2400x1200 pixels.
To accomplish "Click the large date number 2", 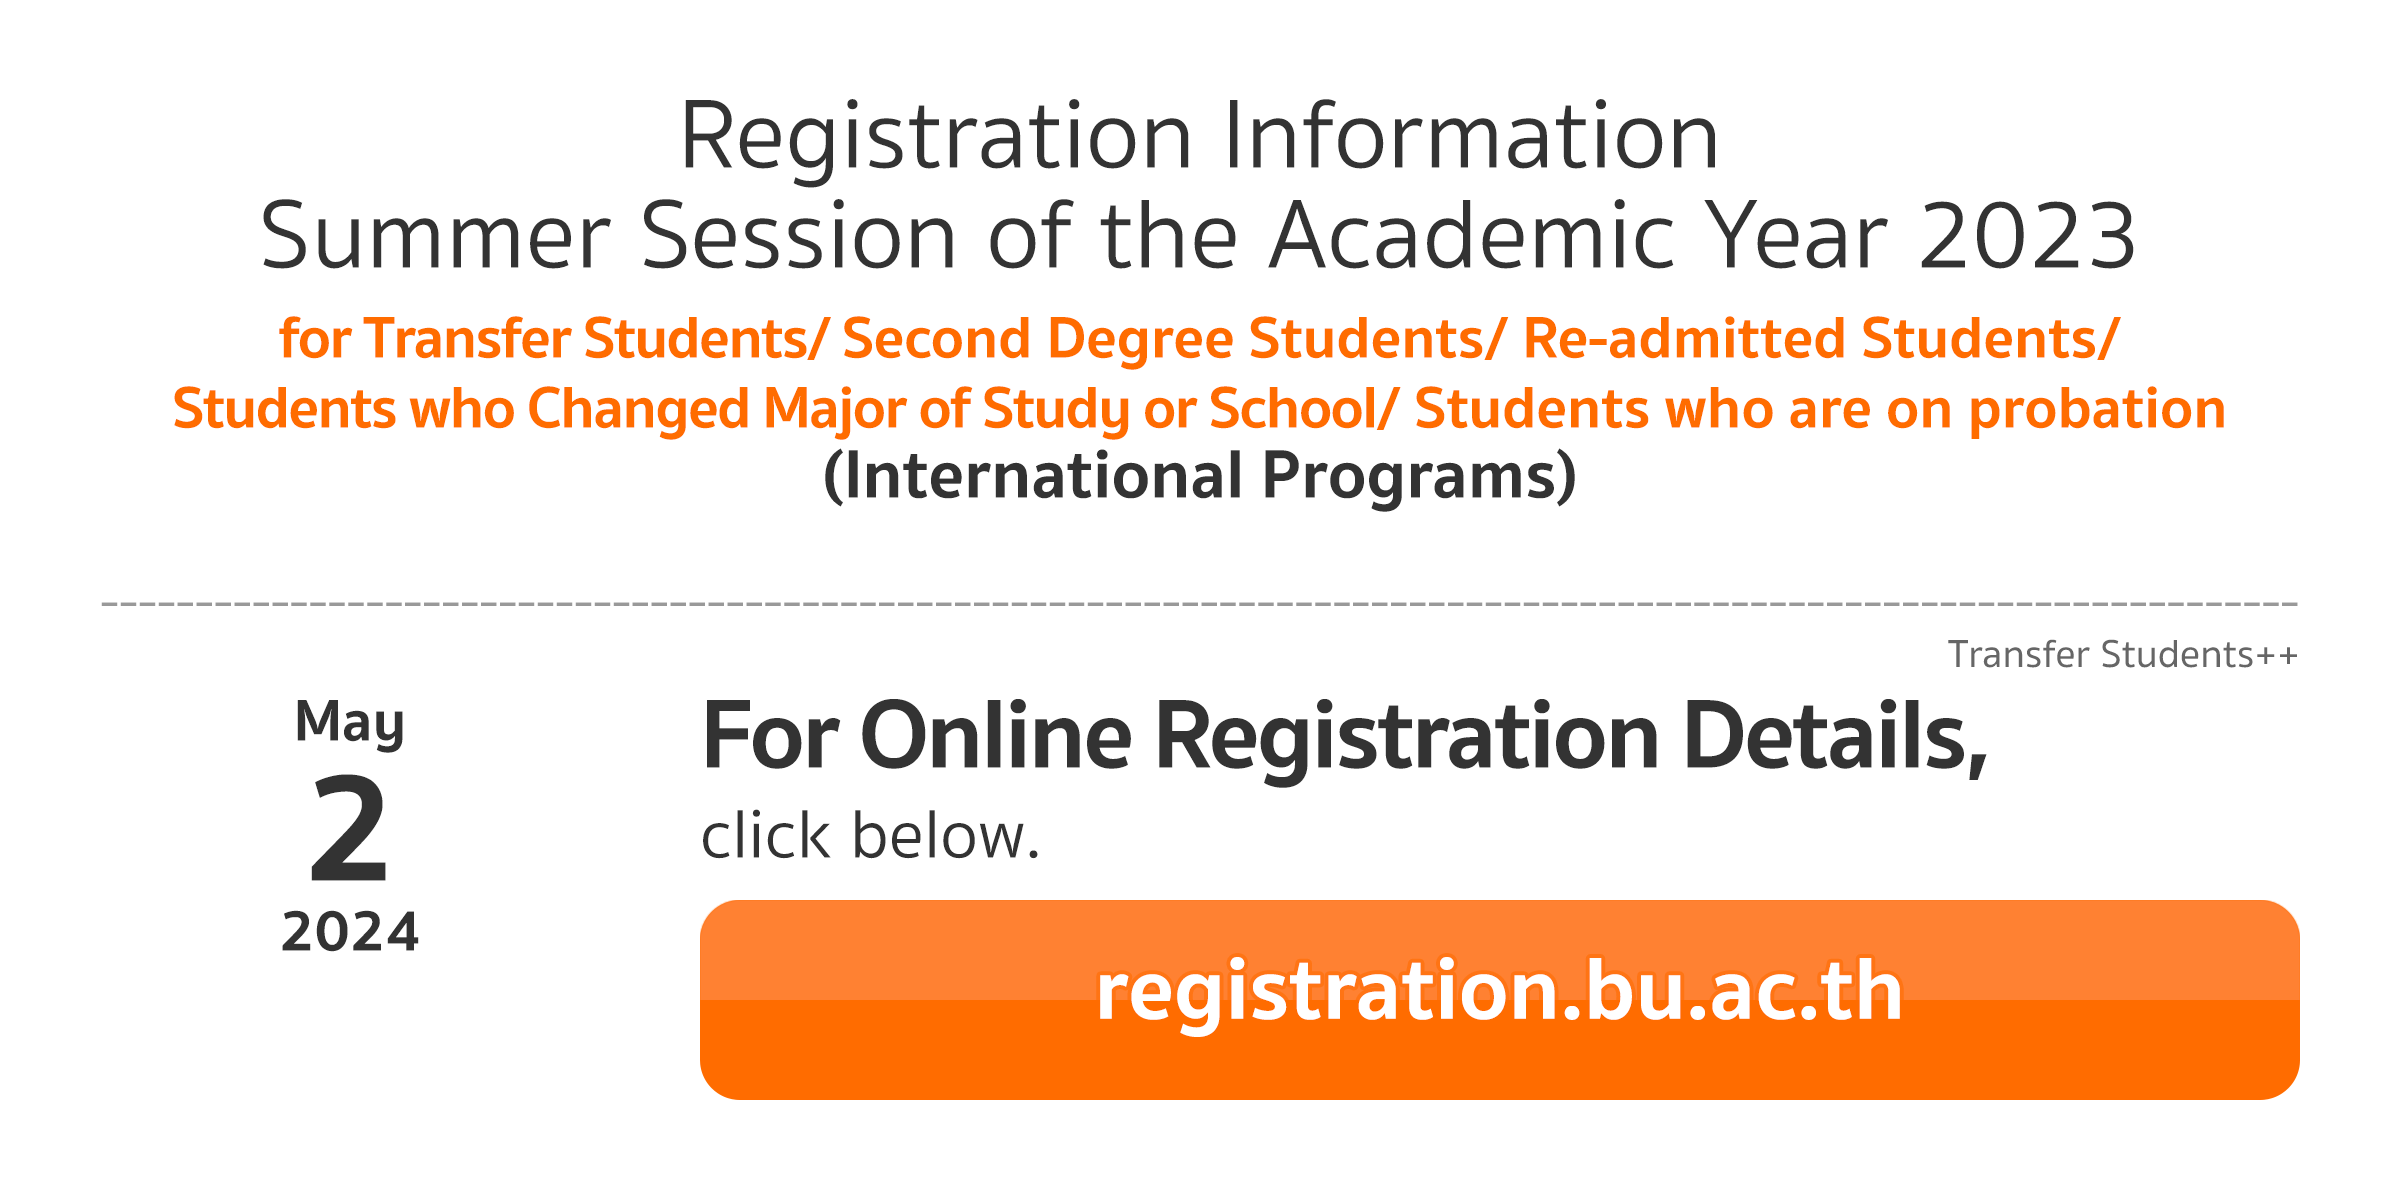I will click(x=348, y=830).
